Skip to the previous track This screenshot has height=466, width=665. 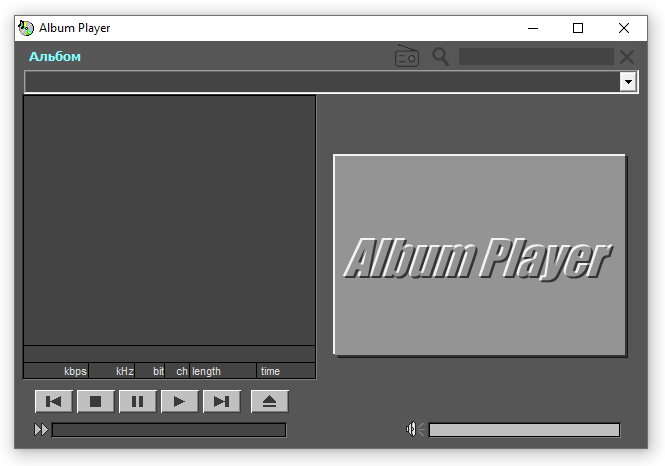pyautogui.click(x=53, y=401)
